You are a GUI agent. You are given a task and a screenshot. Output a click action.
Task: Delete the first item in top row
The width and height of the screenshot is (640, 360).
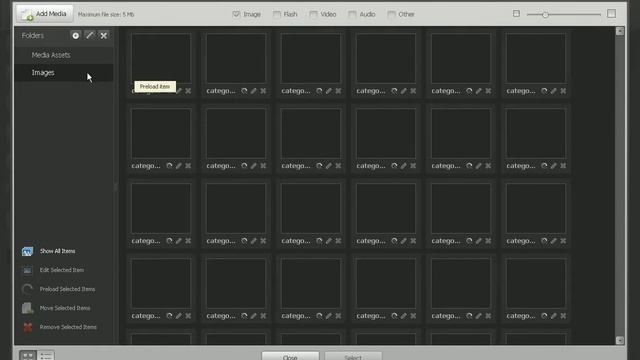tap(188, 91)
